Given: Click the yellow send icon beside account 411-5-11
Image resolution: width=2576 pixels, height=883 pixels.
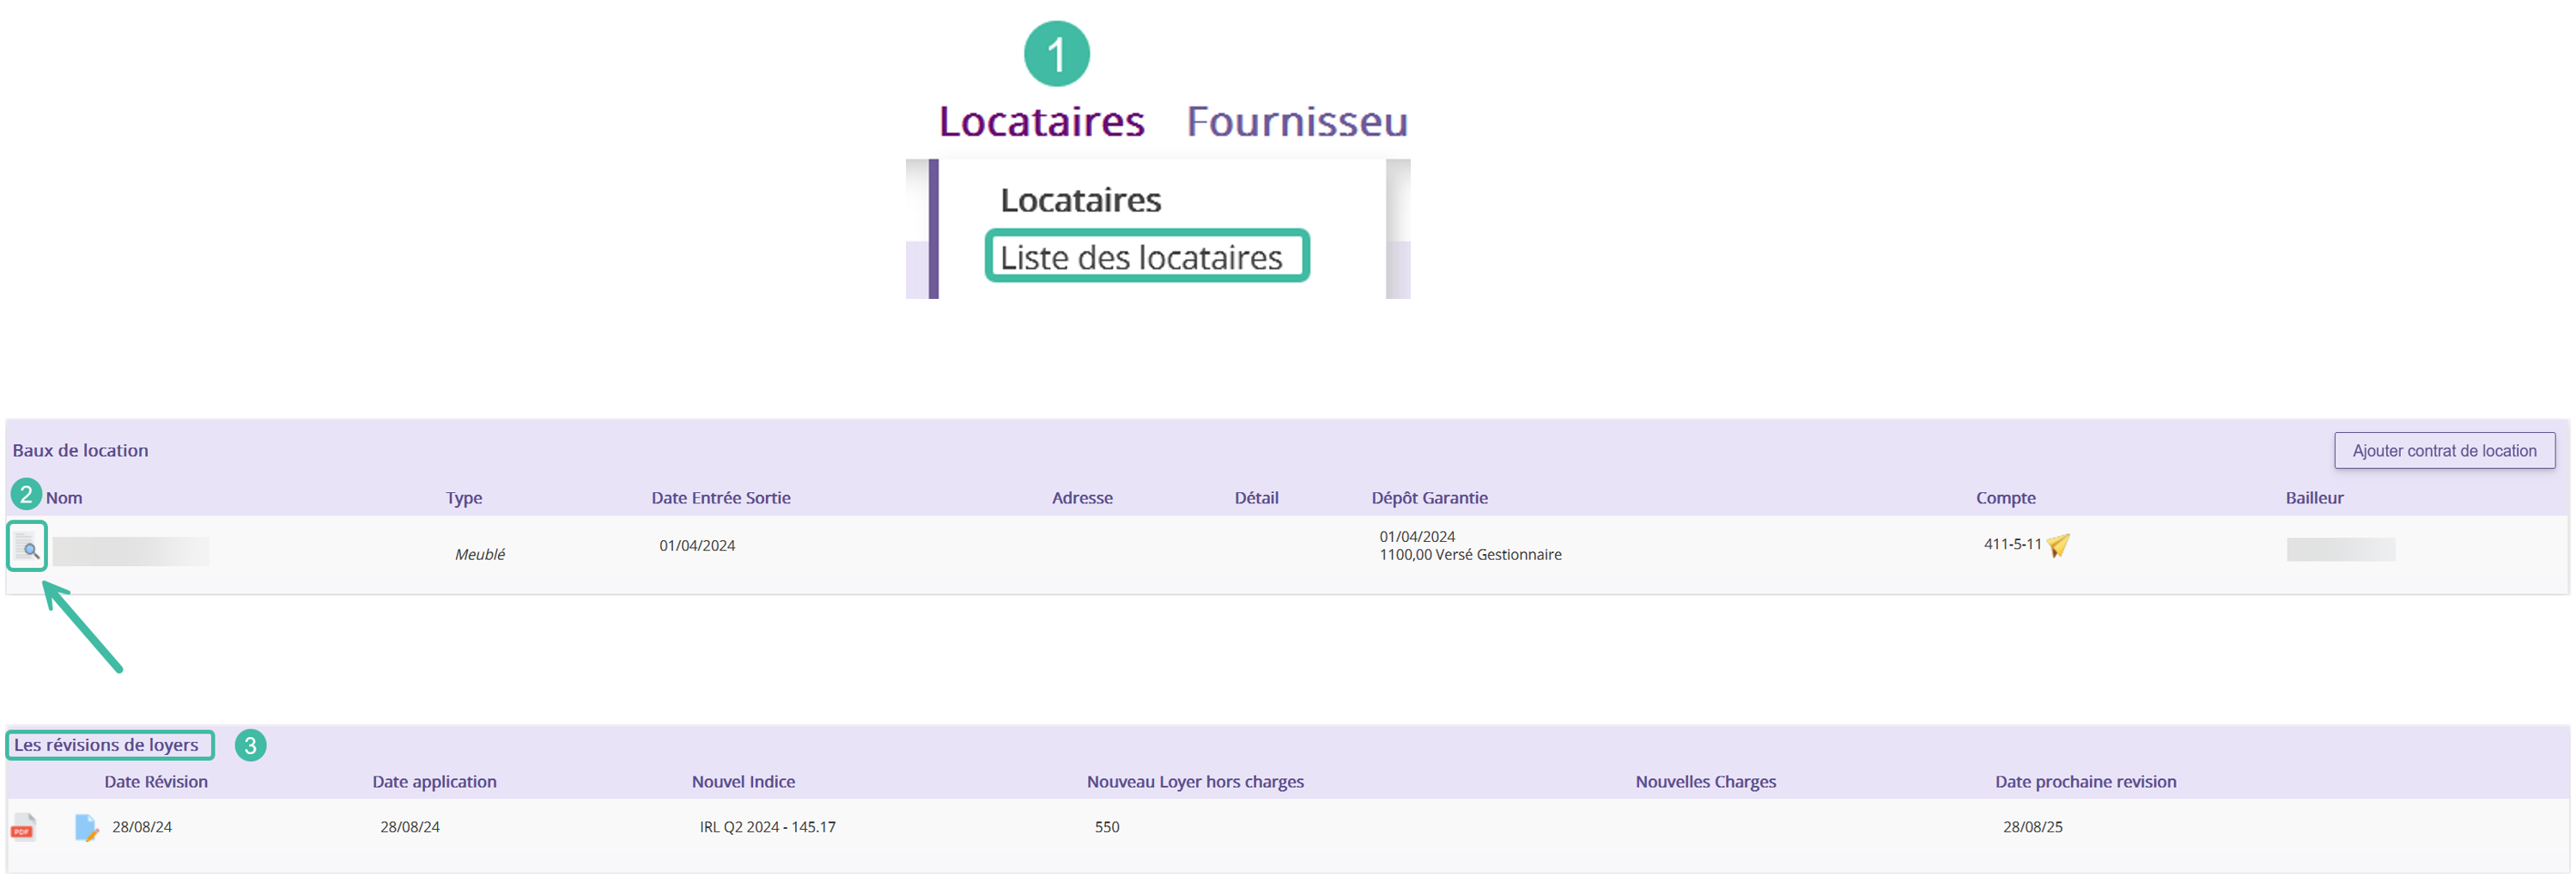Looking at the screenshot, I should tap(2058, 545).
